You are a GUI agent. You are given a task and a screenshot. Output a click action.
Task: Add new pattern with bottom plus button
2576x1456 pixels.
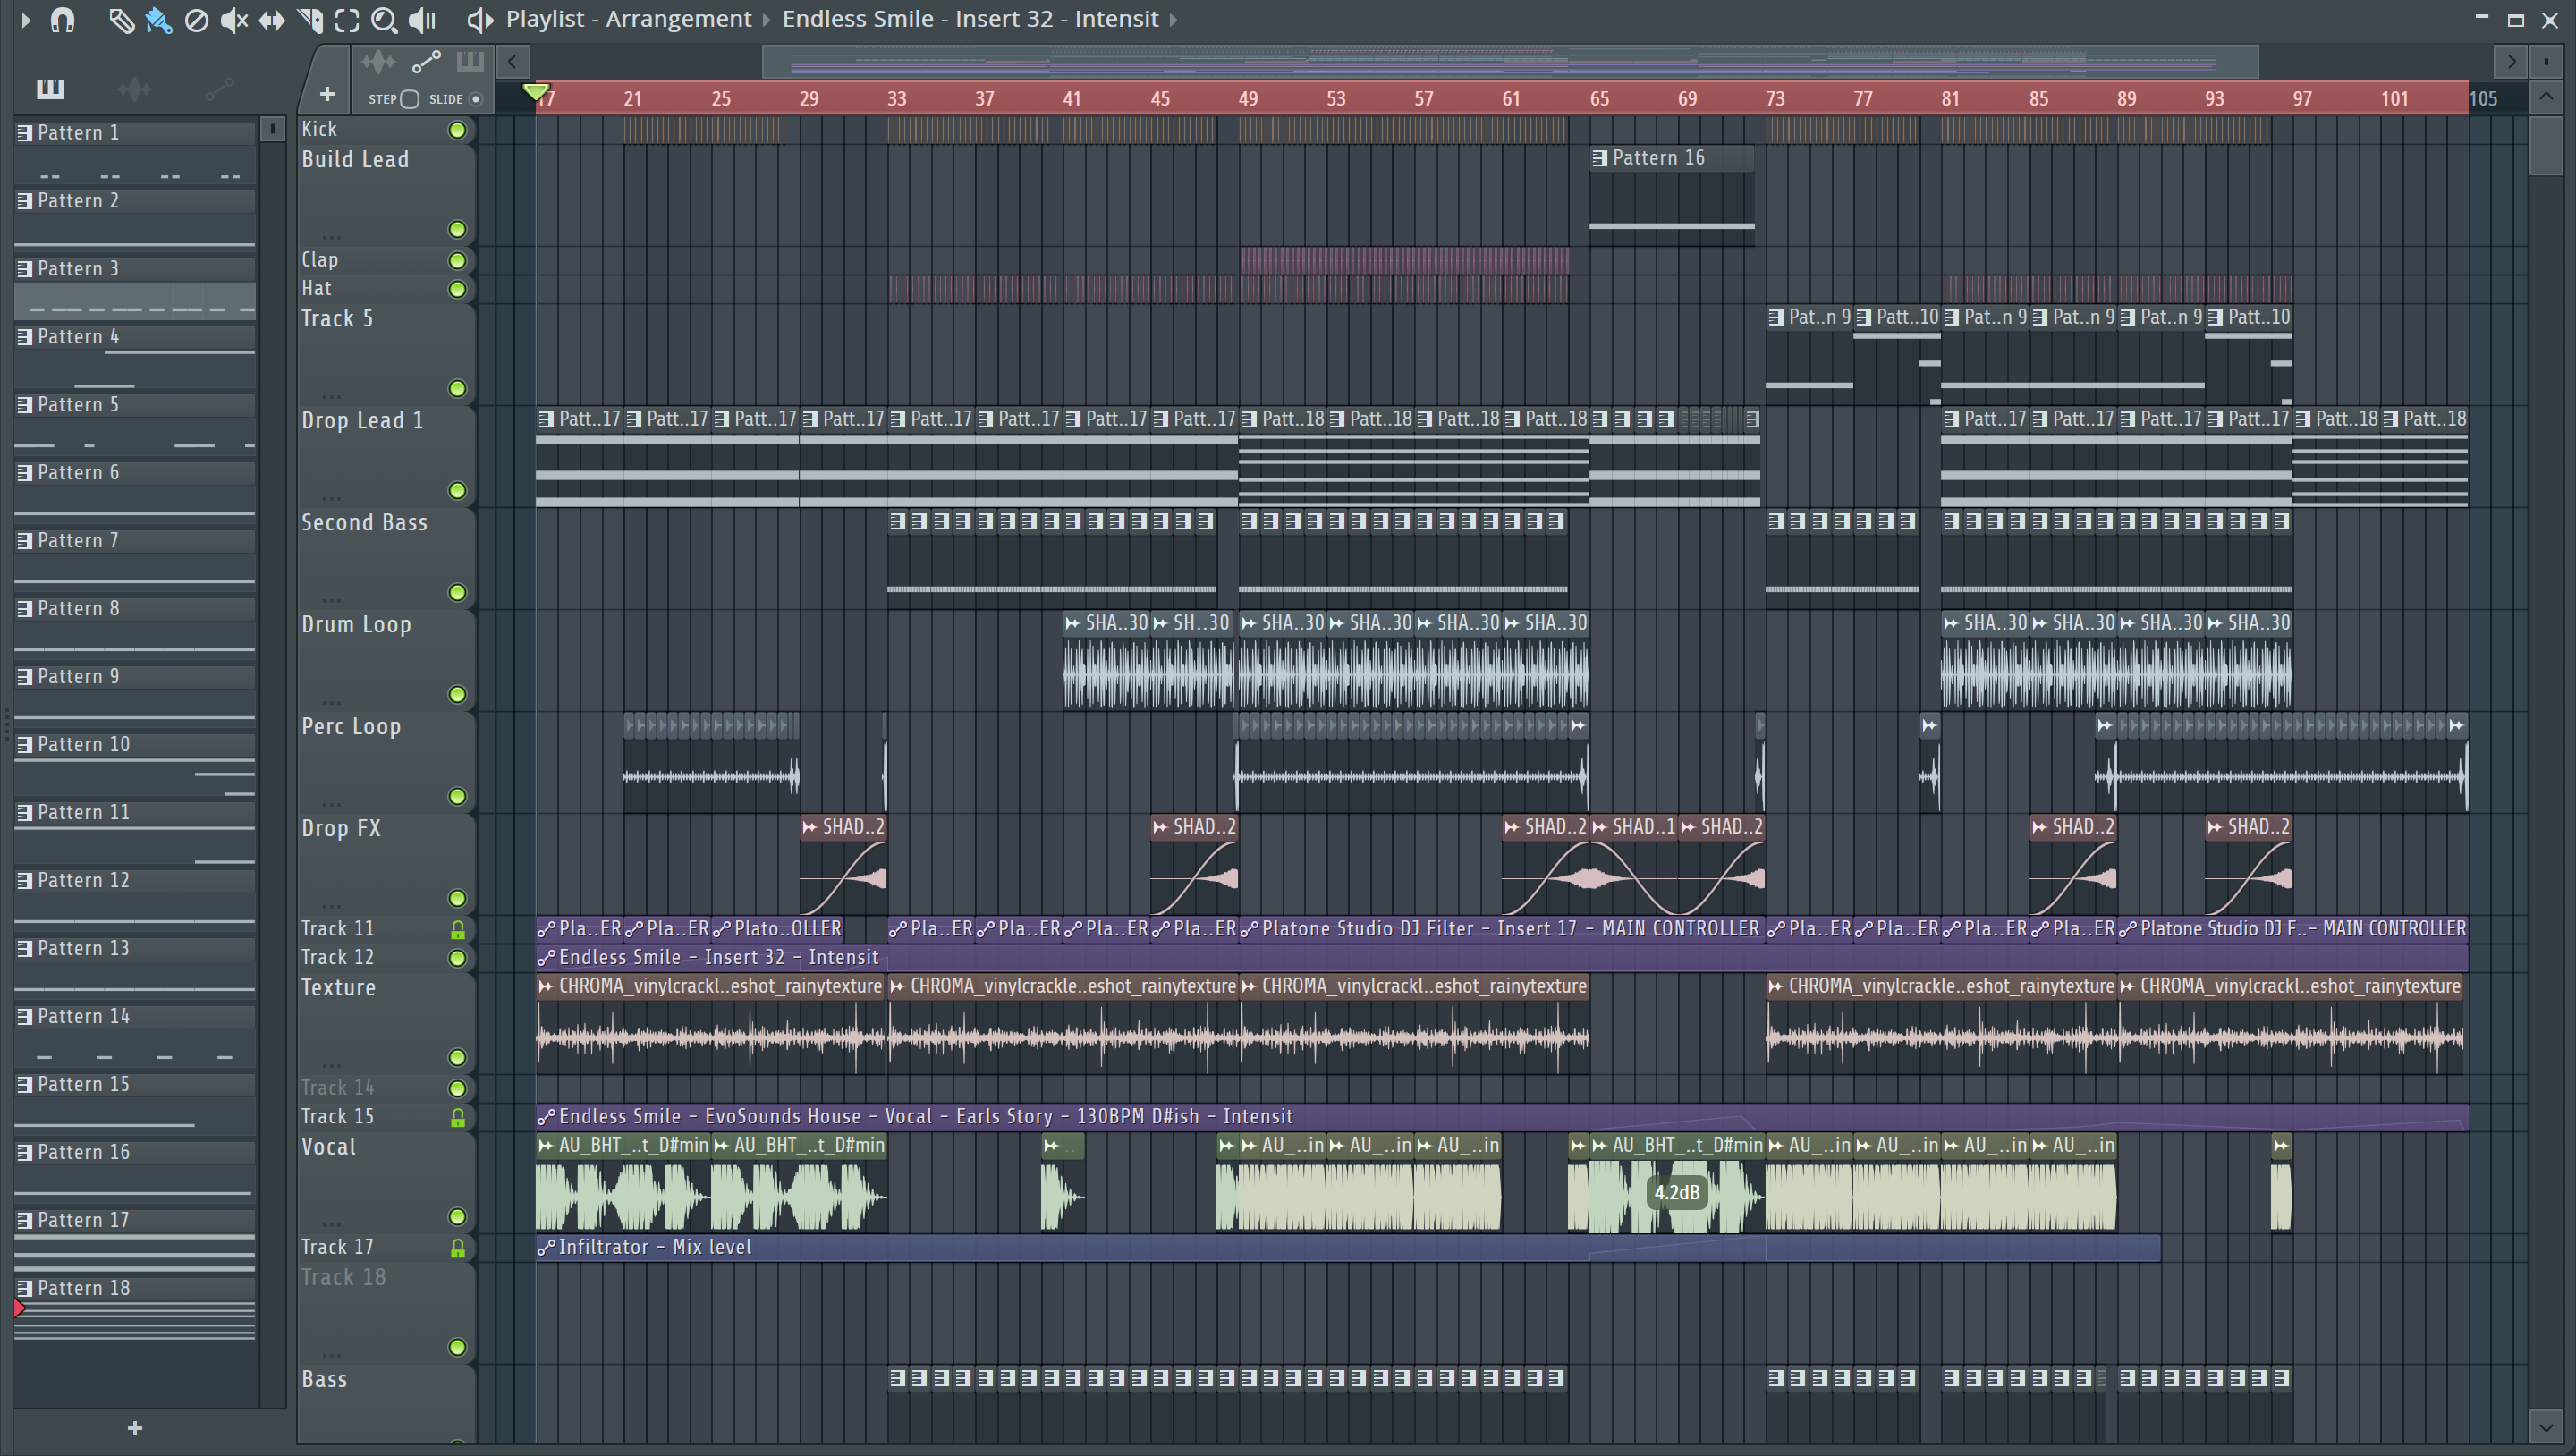(x=135, y=1429)
